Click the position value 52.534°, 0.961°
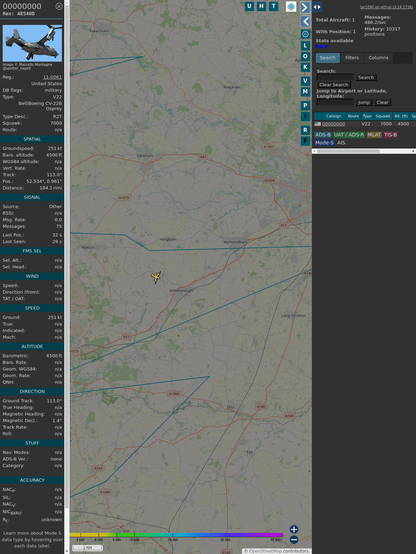 pyautogui.click(x=44, y=181)
